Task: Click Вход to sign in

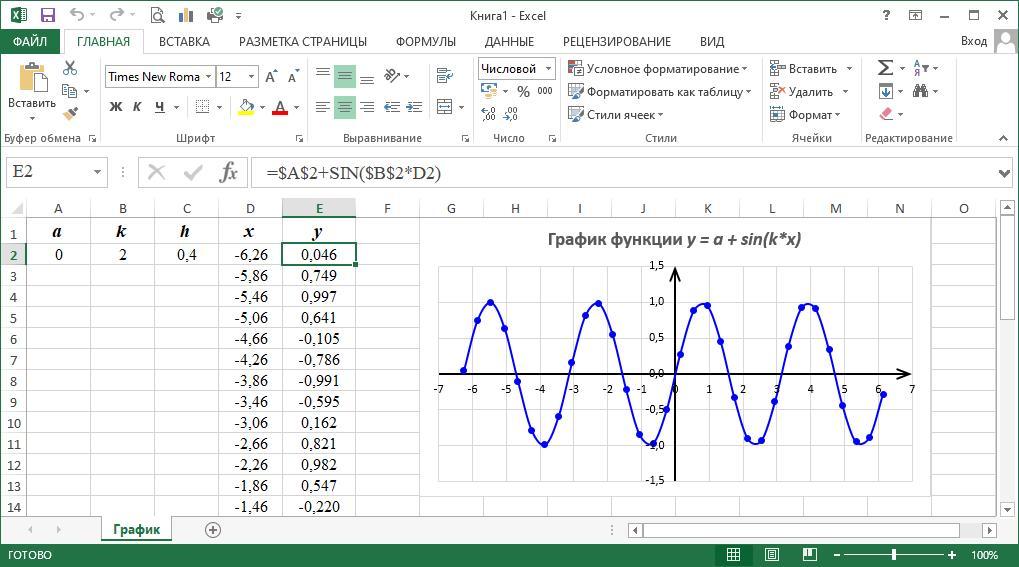Action: click(x=974, y=41)
